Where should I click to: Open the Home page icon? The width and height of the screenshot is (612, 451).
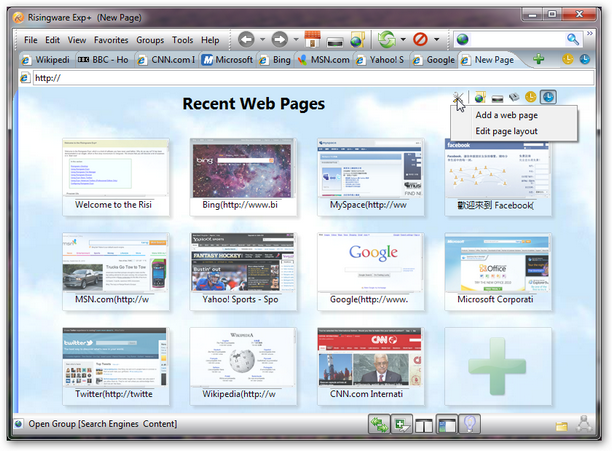312,39
